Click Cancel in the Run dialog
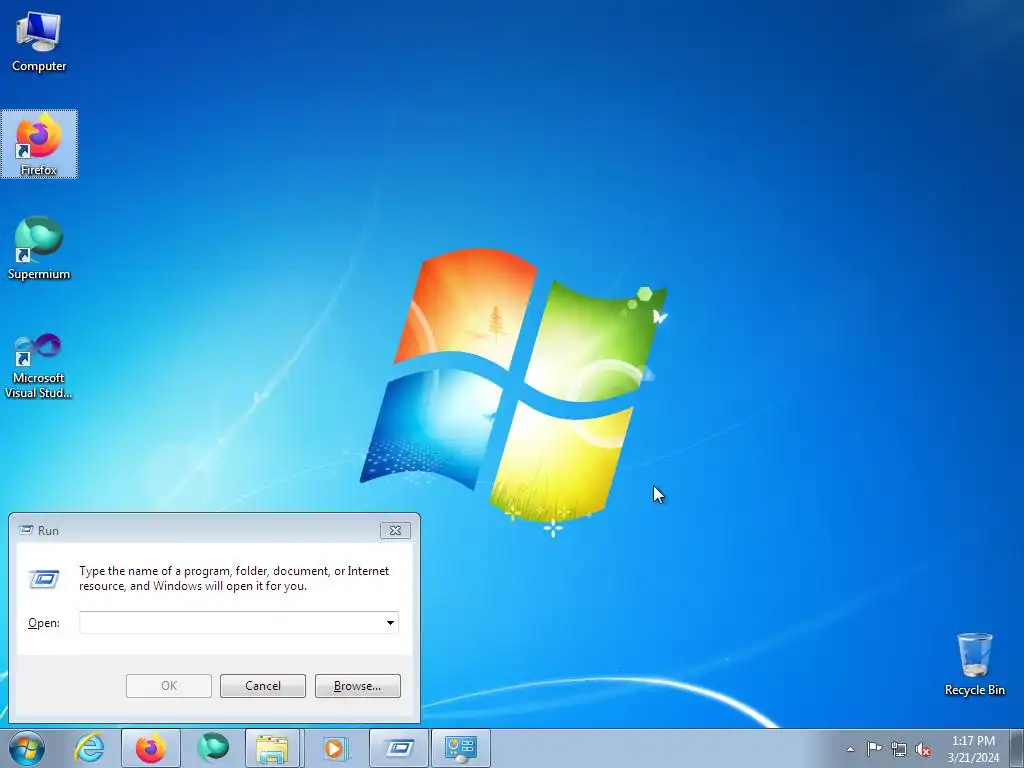Viewport: 1024px width, 768px height. [x=263, y=686]
